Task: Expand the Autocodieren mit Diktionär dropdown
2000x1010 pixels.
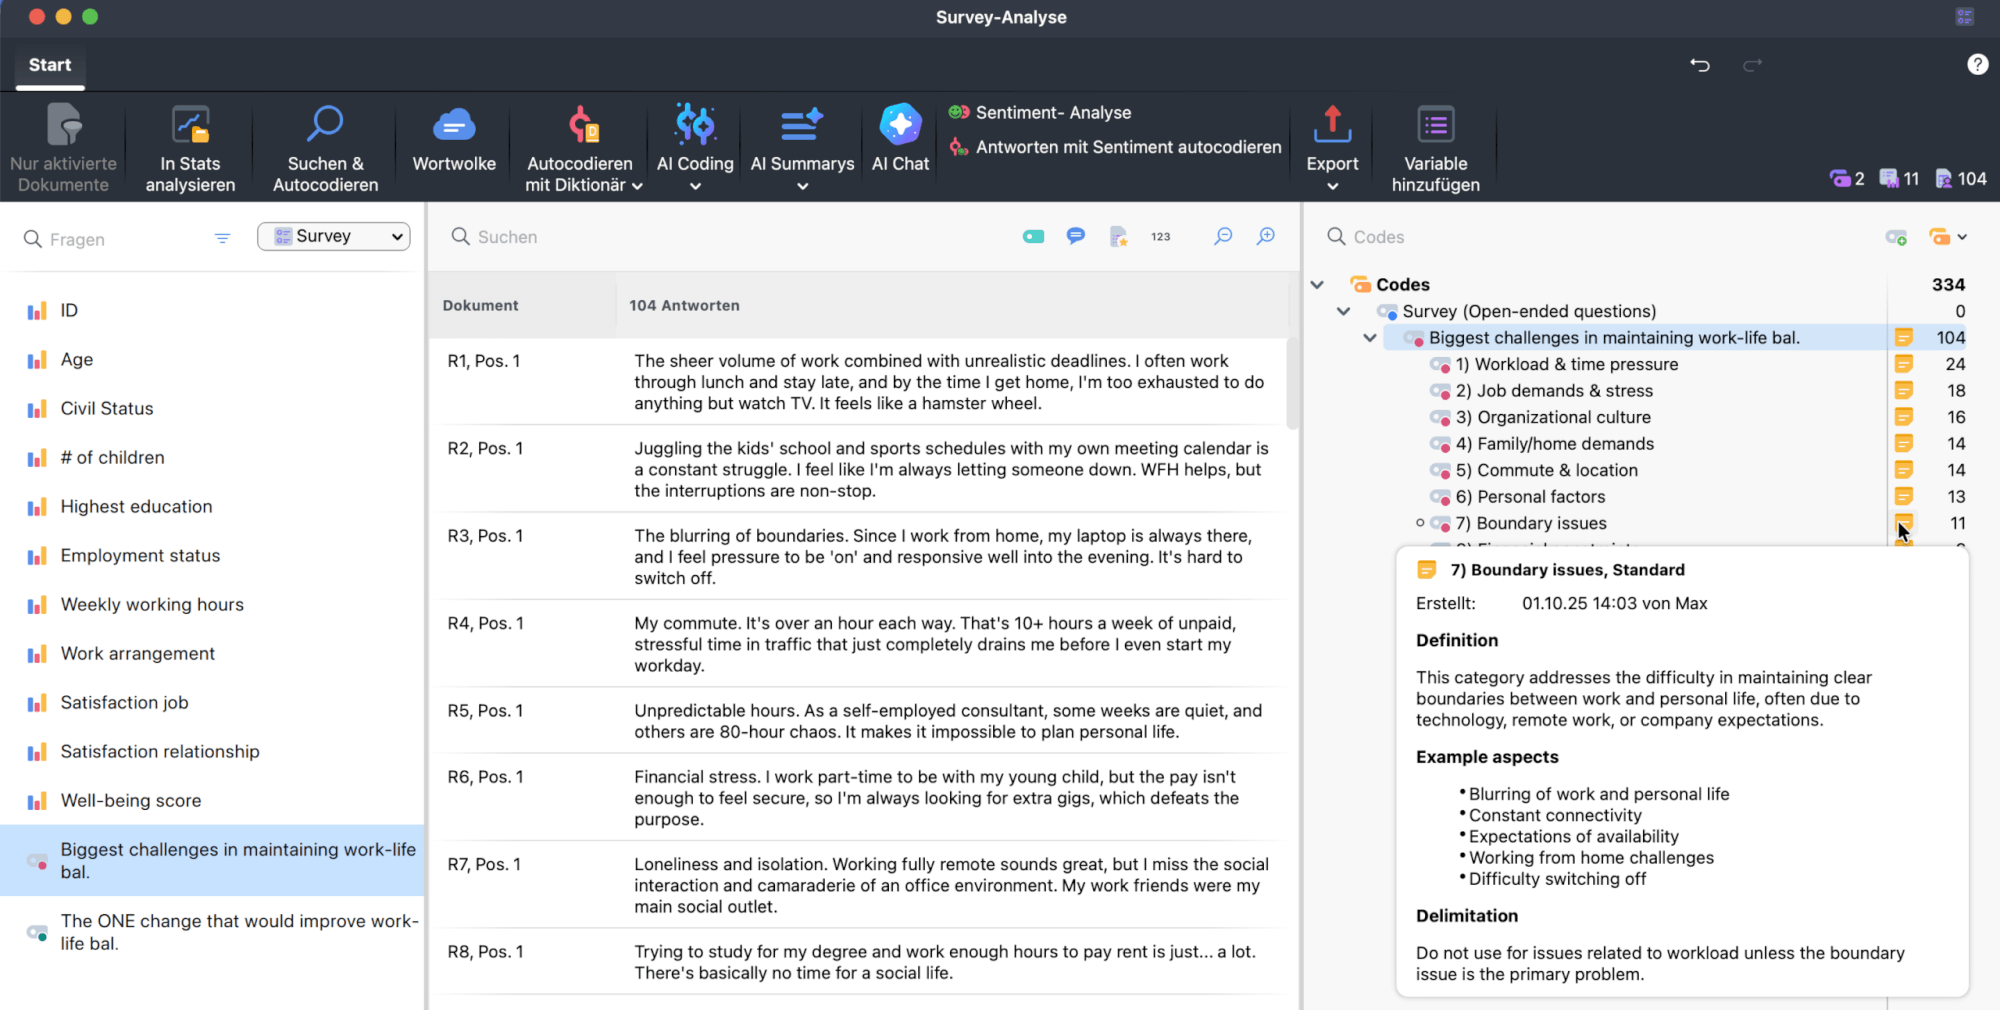Action: click(x=637, y=185)
